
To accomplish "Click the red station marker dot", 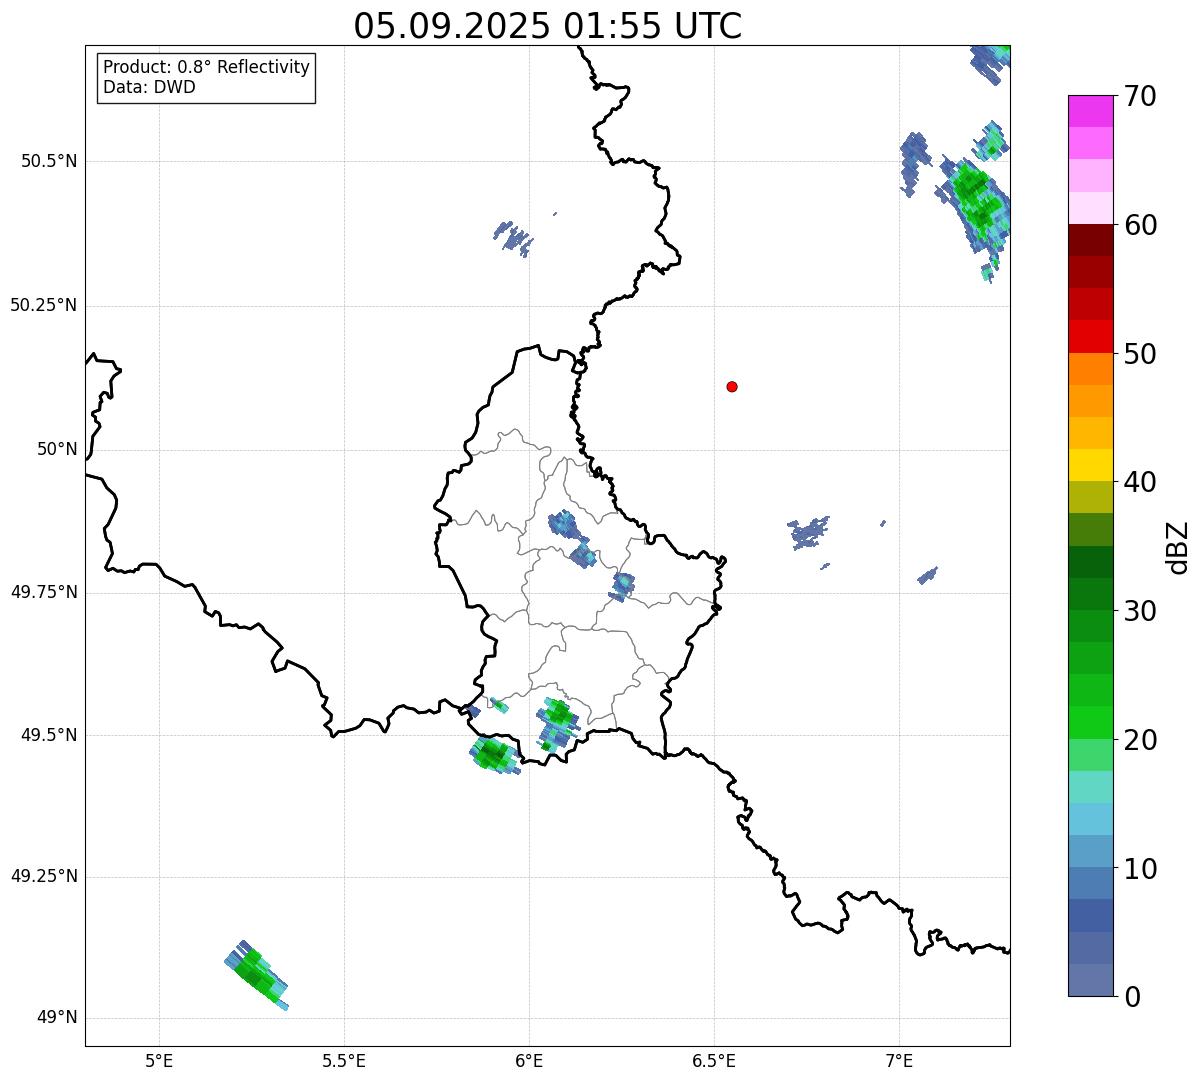I will point(732,386).
